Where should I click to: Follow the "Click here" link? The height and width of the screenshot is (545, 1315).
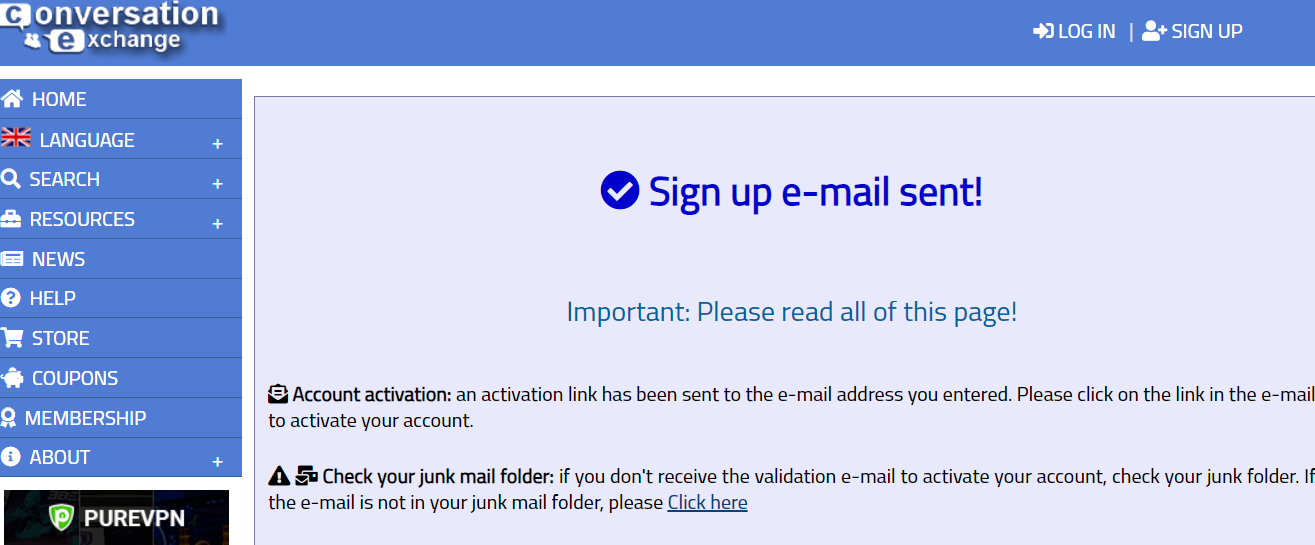coord(707,502)
